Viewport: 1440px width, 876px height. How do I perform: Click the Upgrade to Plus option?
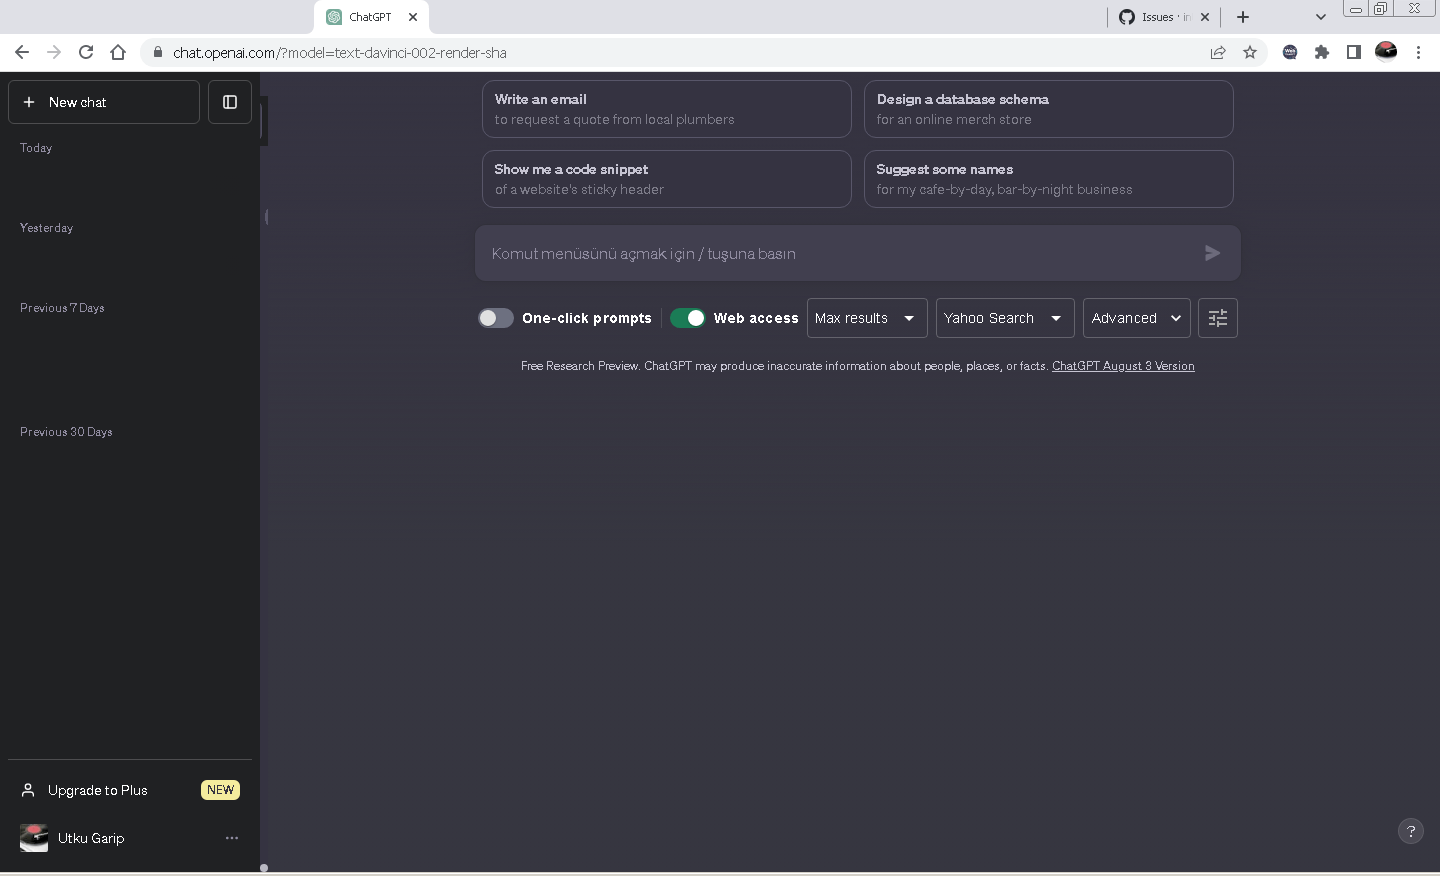(x=96, y=790)
